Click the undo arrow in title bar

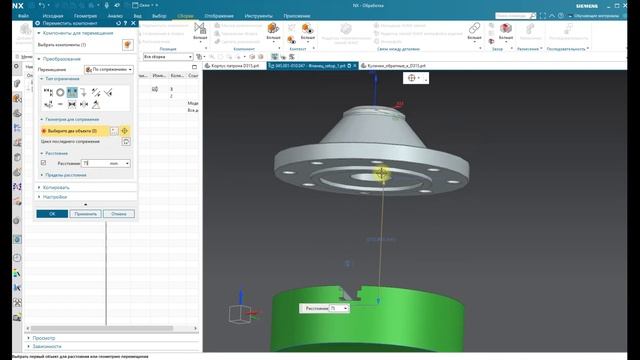tap(42, 5)
